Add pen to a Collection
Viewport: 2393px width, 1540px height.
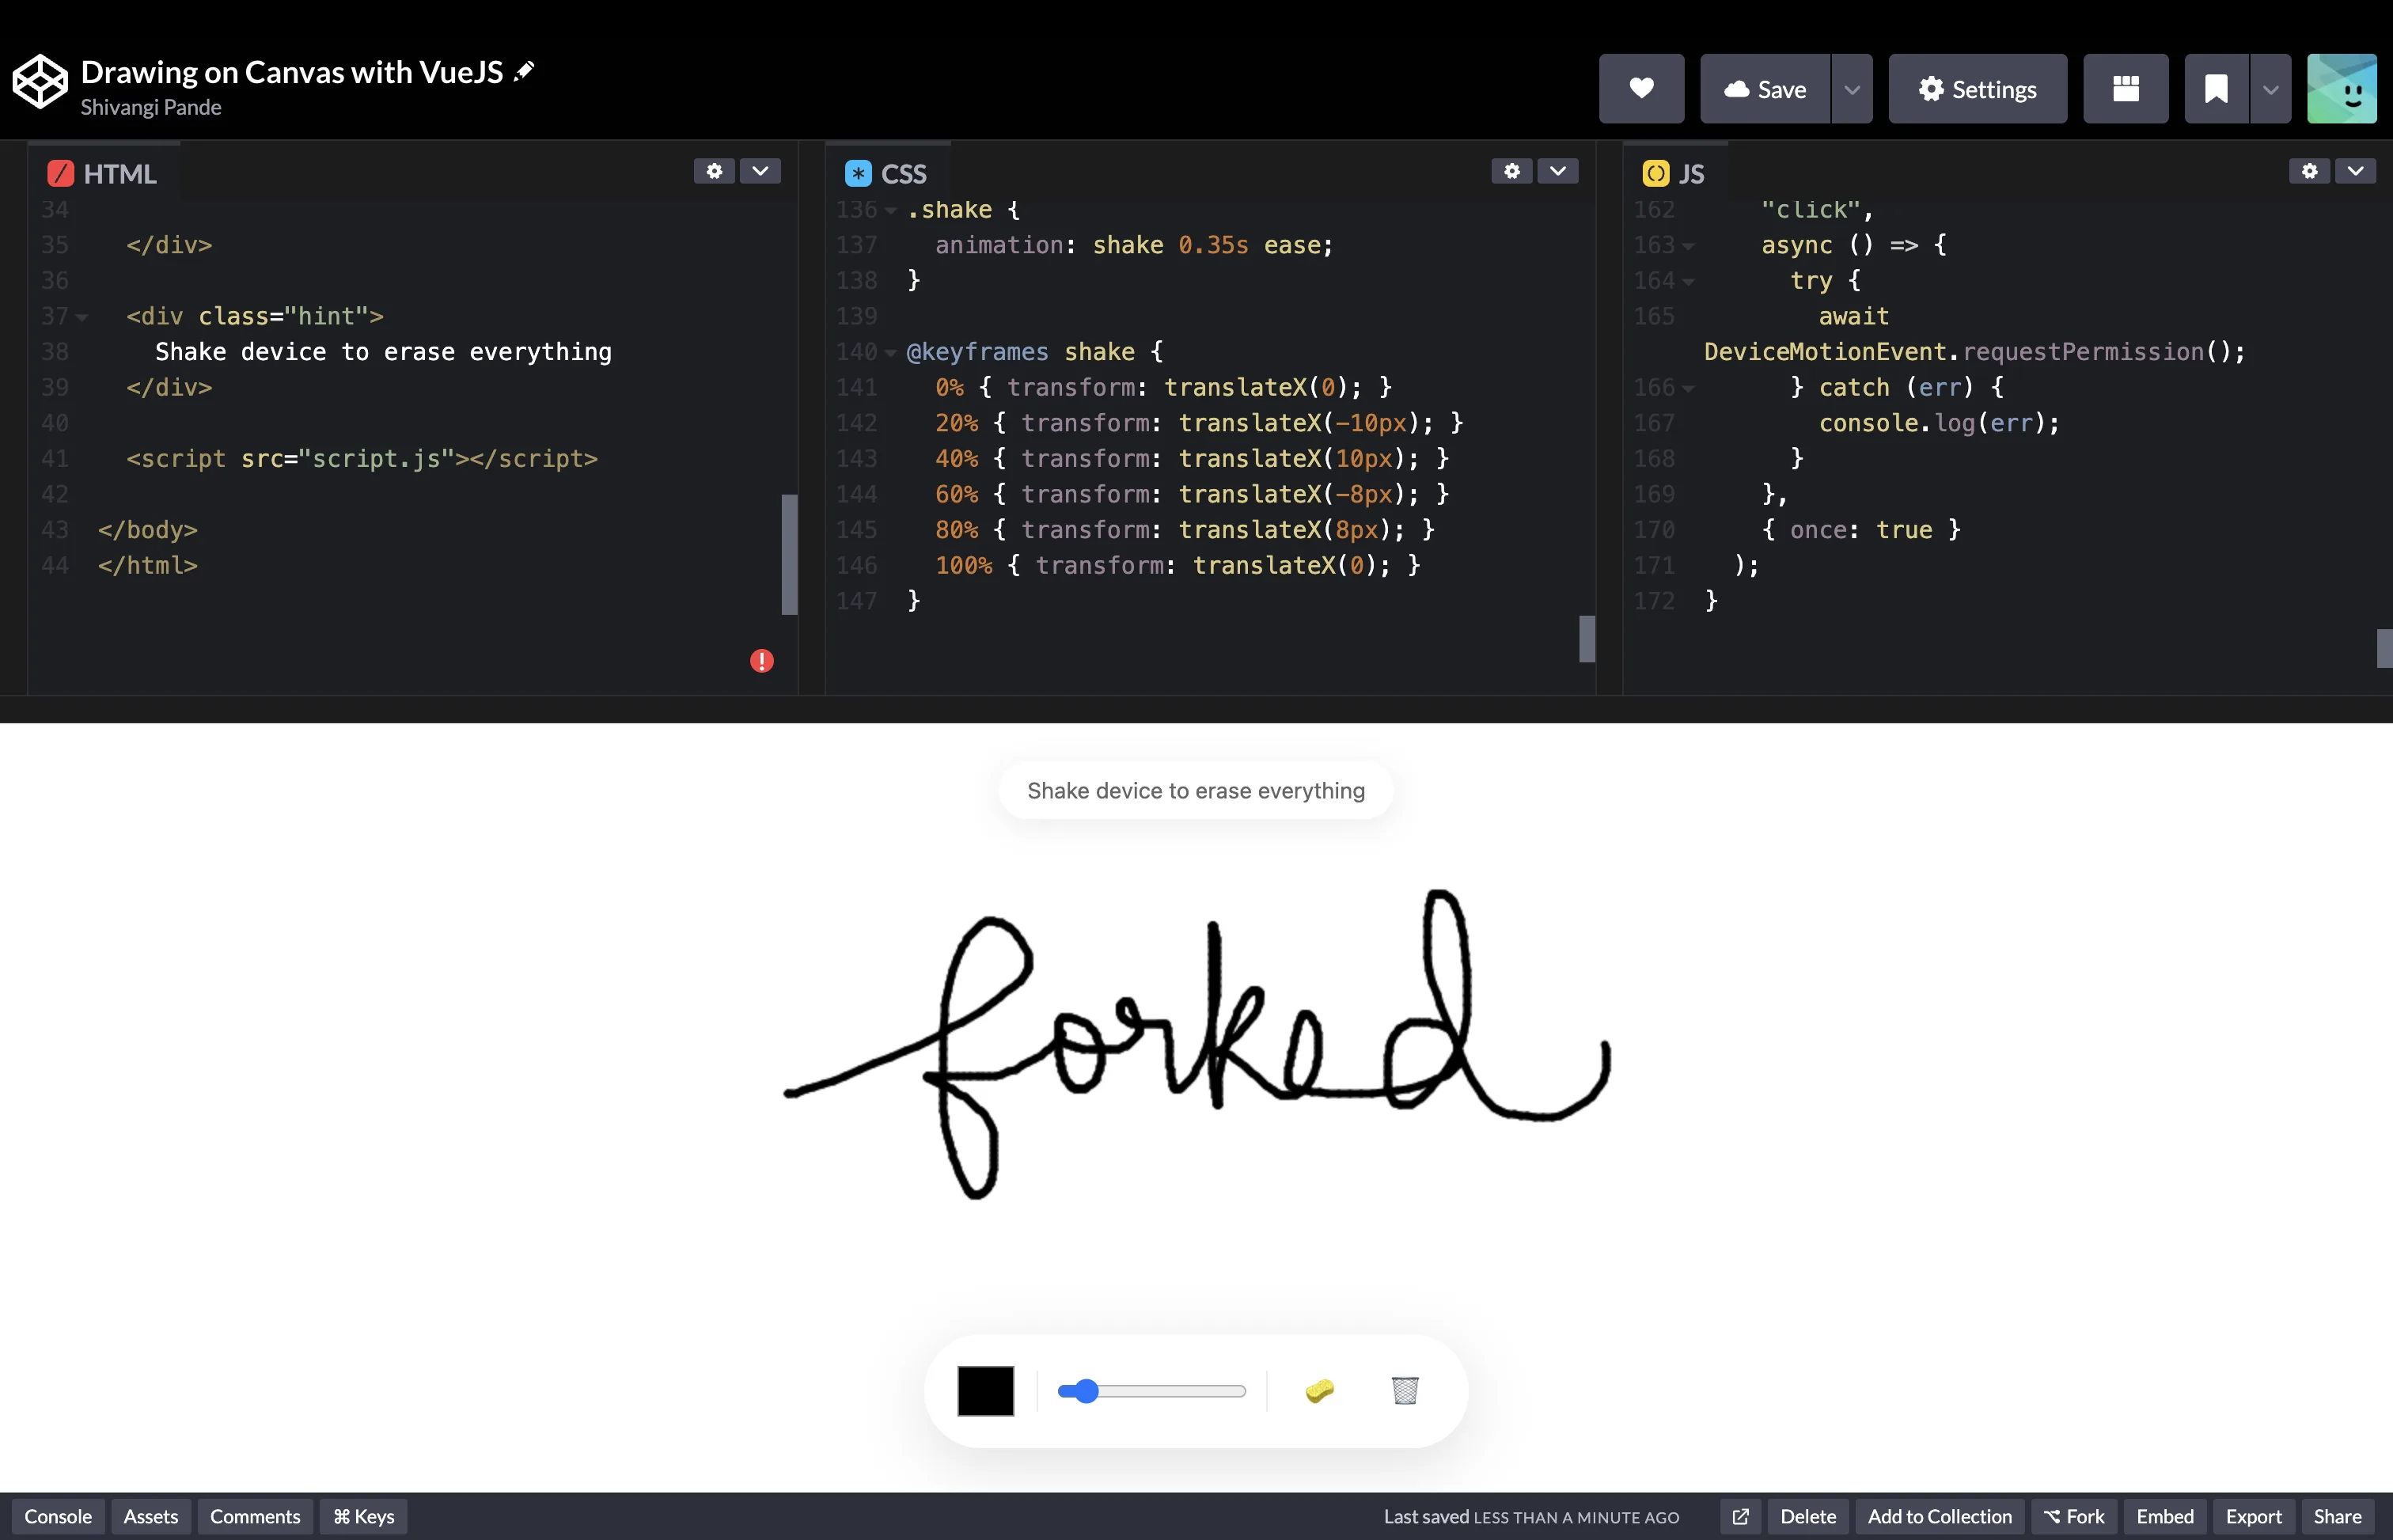1940,1516
